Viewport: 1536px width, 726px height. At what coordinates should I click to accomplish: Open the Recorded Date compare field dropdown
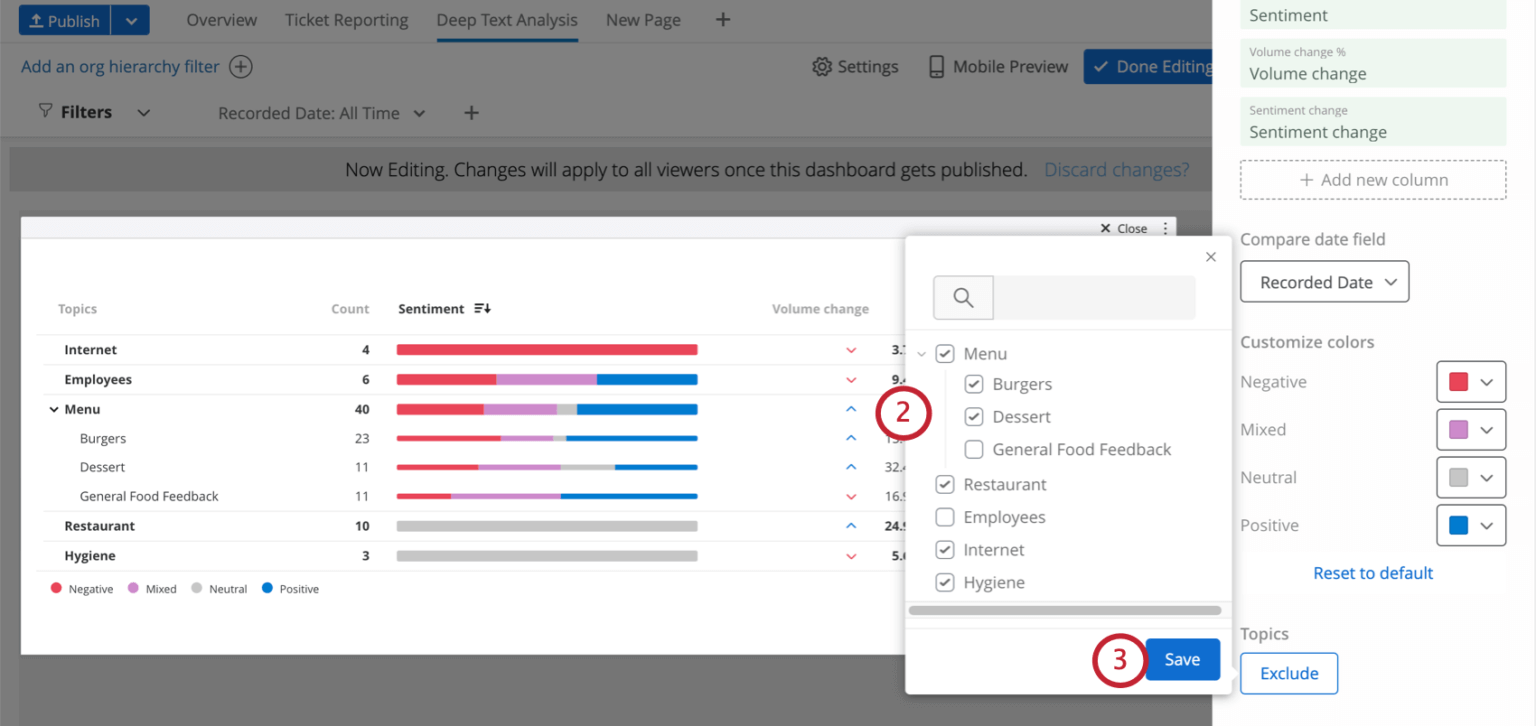click(x=1324, y=282)
